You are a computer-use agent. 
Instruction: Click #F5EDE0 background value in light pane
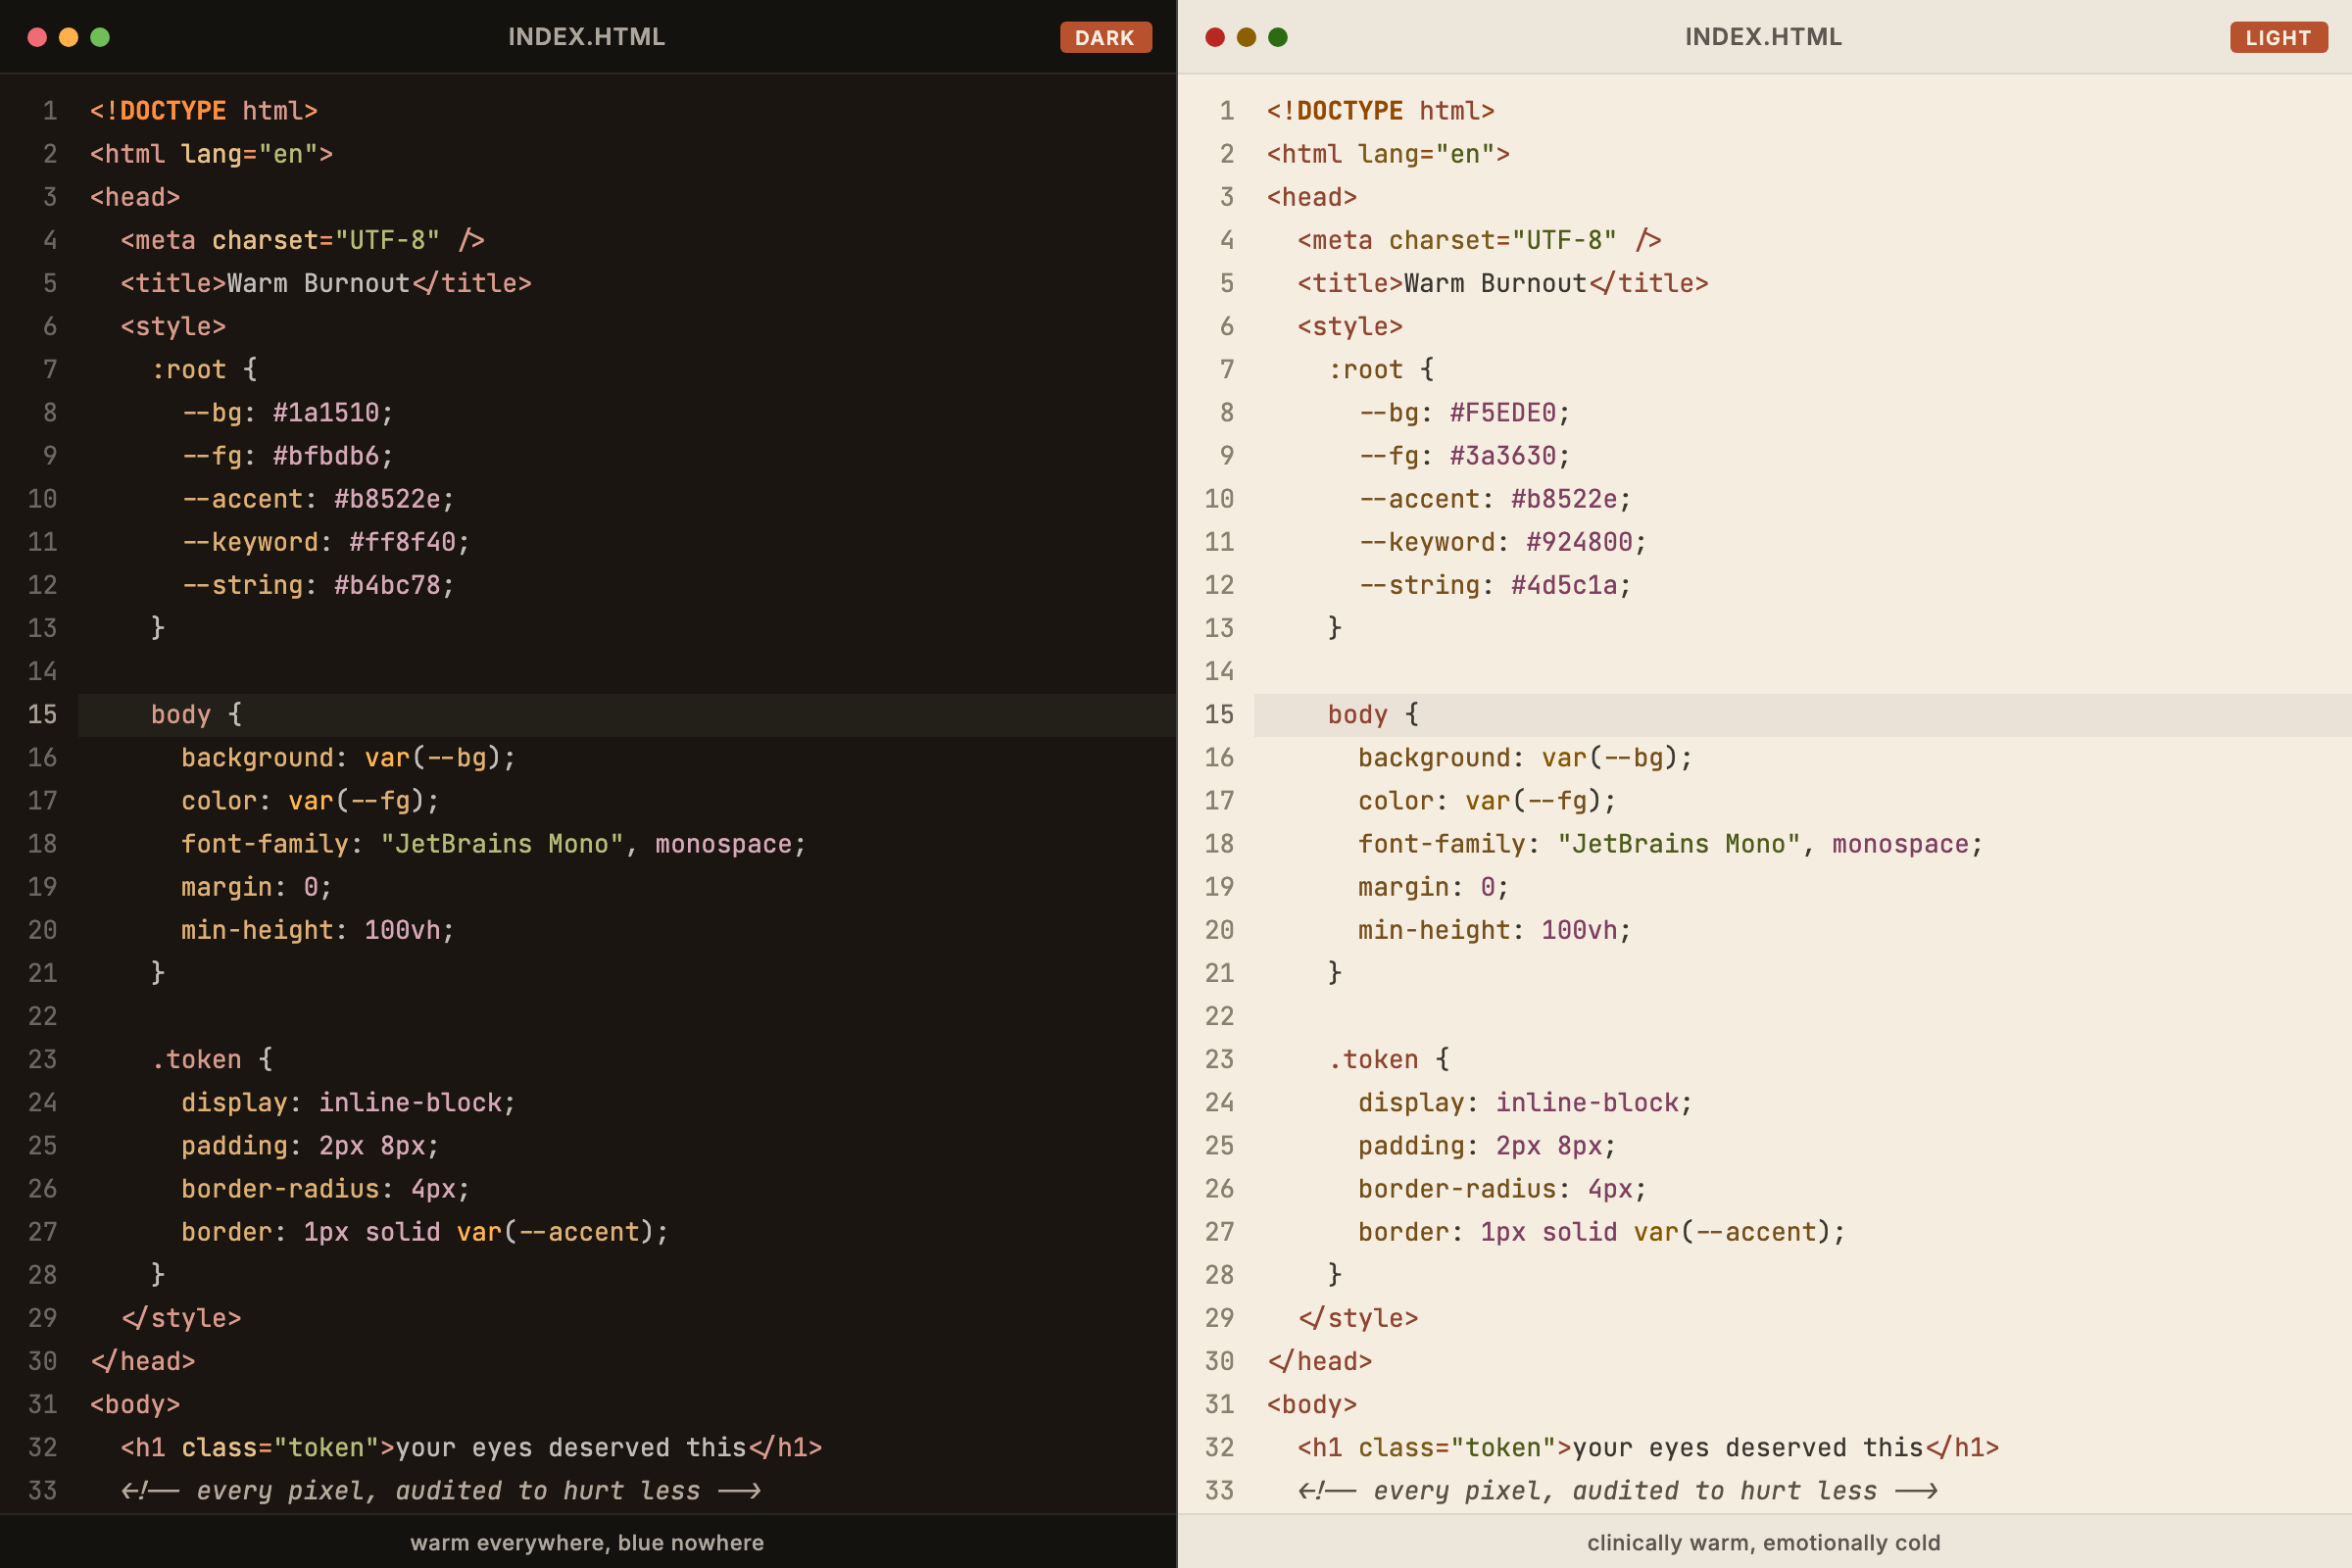[x=1502, y=413]
